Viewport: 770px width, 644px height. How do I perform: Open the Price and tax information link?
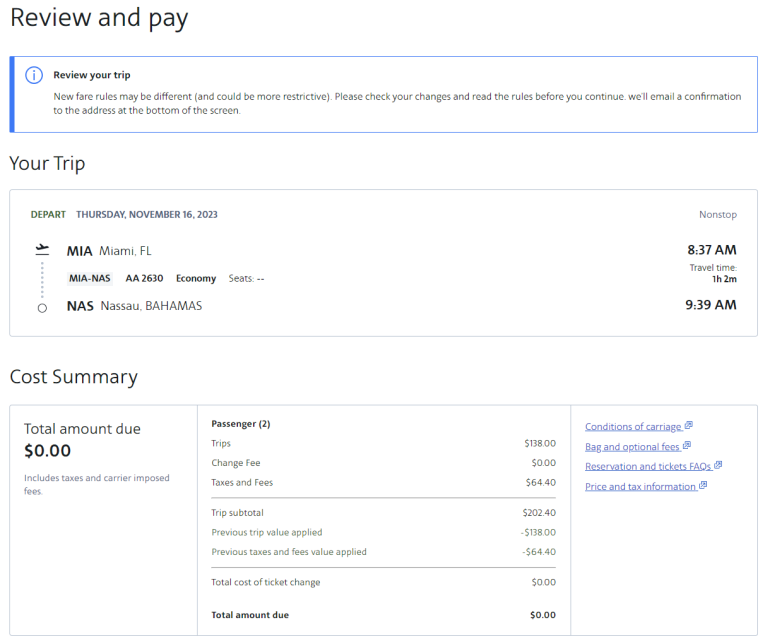pyautogui.click(x=640, y=487)
